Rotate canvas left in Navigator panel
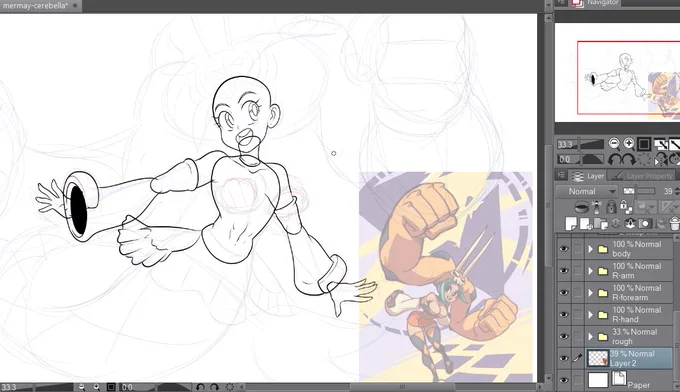Screen dimensions: 680x392 (614, 159)
